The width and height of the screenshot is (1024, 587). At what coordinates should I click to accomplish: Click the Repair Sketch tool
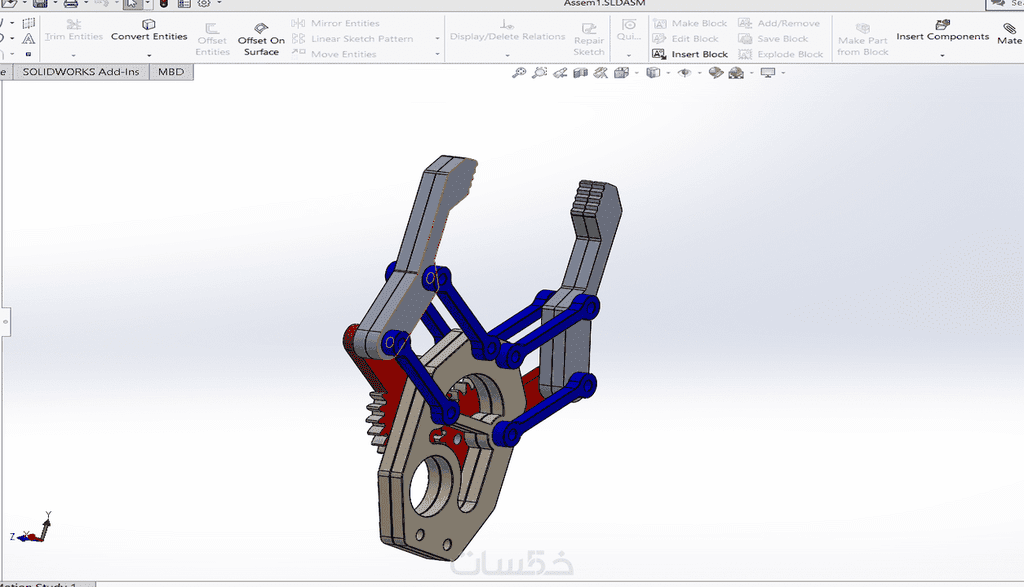(589, 39)
